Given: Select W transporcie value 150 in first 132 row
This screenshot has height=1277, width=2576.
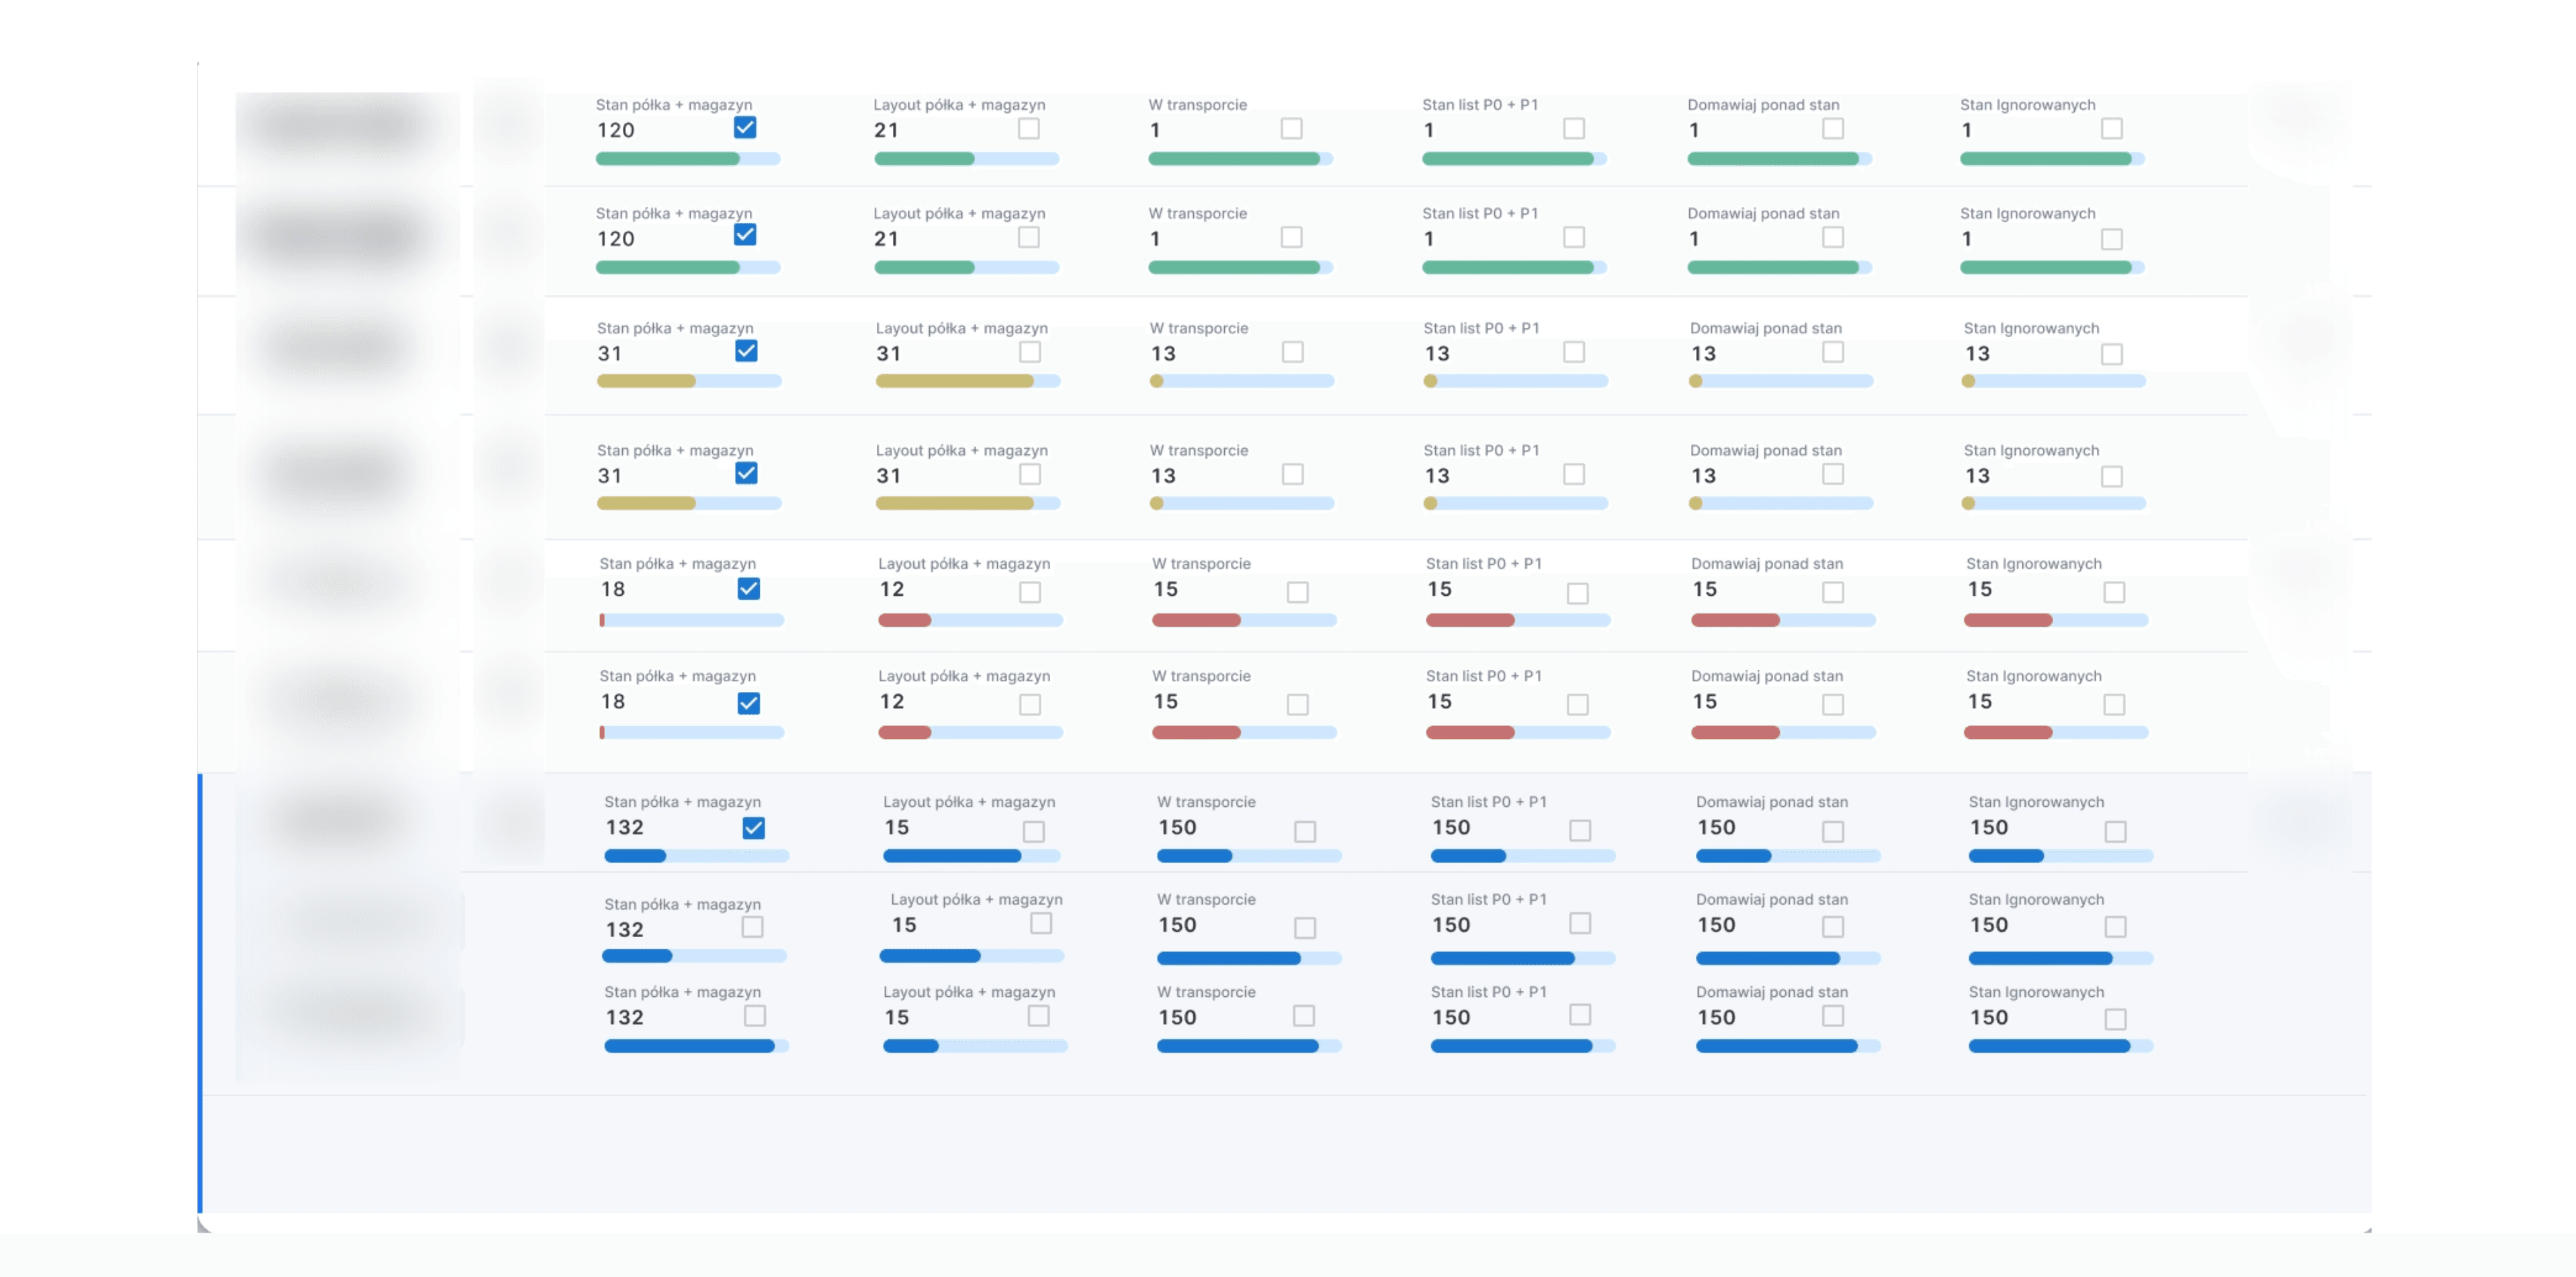Looking at the screenshot, I should (x=1177, y=828).
